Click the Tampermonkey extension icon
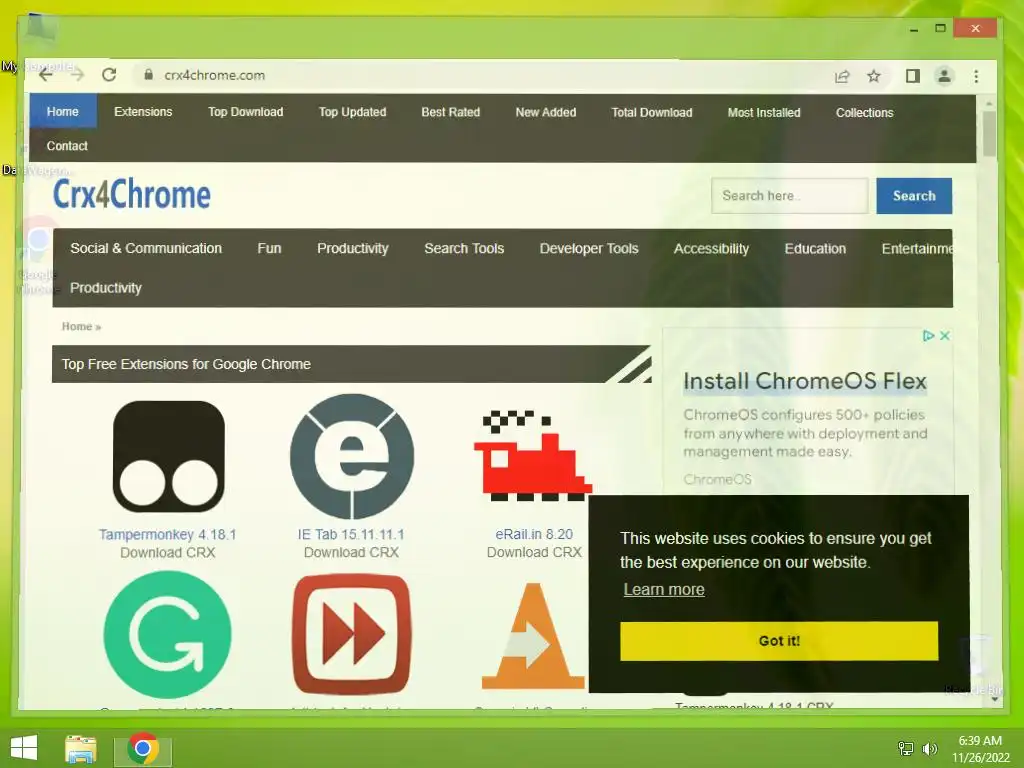 point(168,456)
